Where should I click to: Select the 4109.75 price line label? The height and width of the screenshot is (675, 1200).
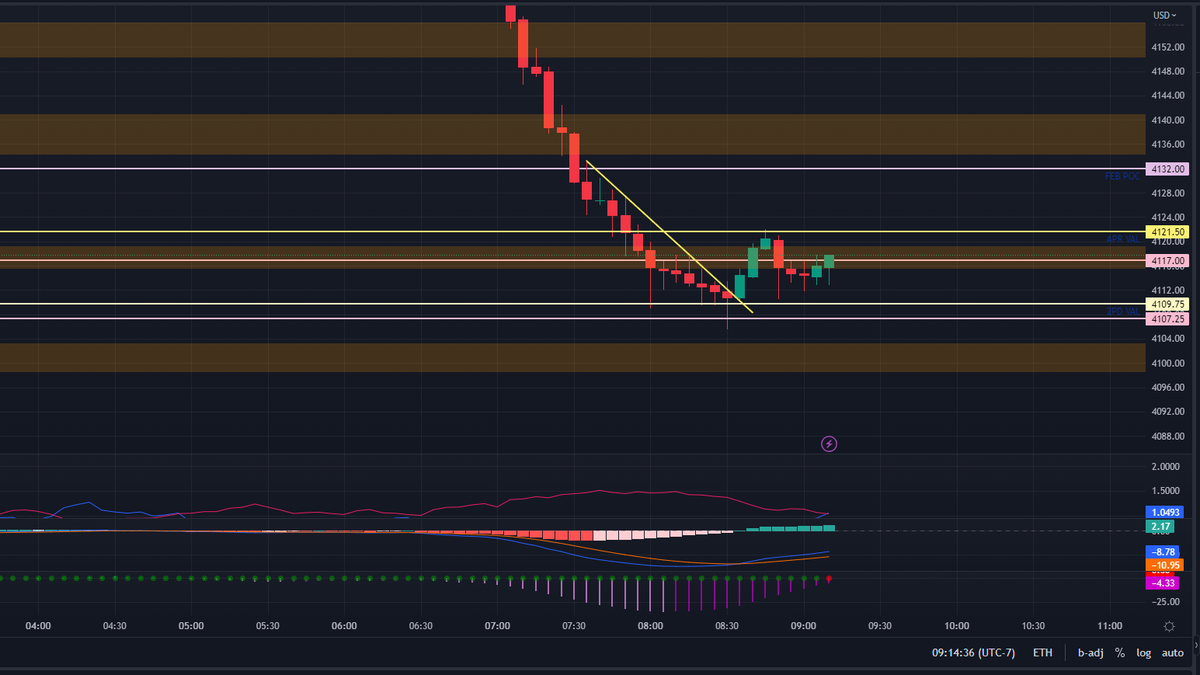[1168, 304]
